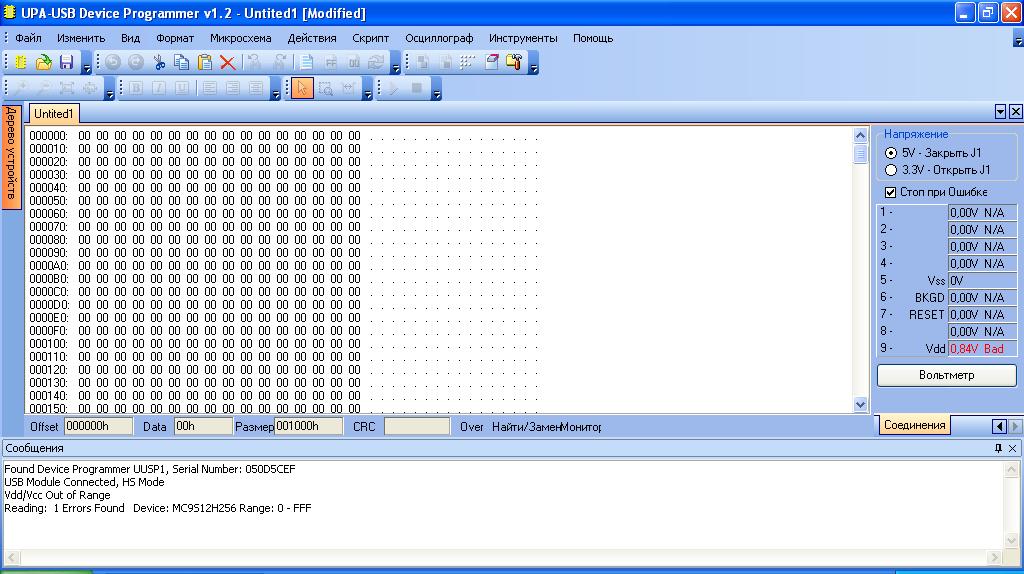This screenshot has height=574, width=1024.
Task: Cut selection with the scissors icon
Action: coord(159,62)
